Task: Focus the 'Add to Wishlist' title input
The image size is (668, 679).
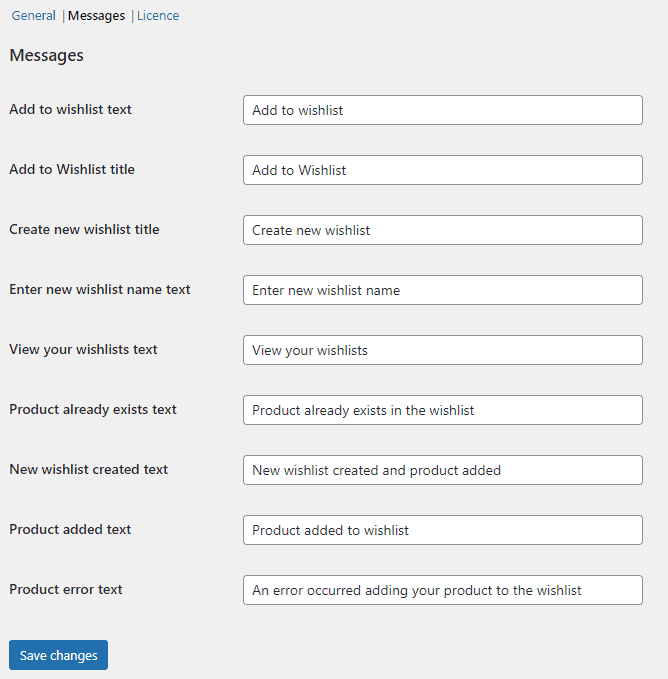Action: pos(443,170)
